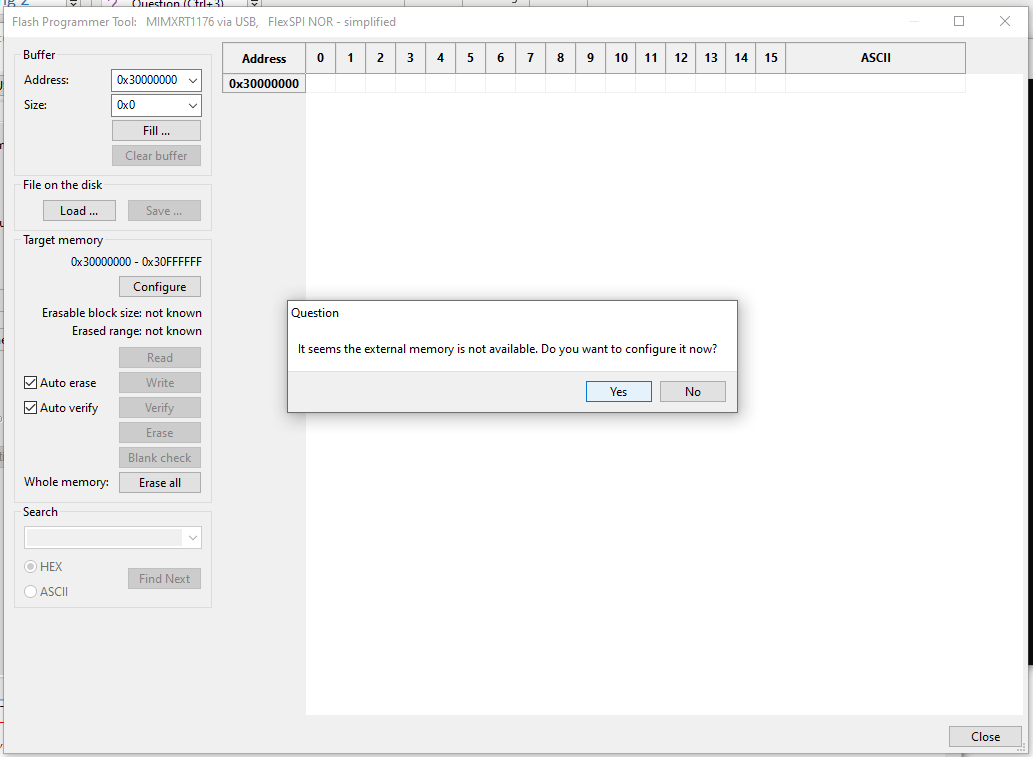1033x757 pixels.
Task: Click the Read button in Target memory
Action: (x=159, y=357)
